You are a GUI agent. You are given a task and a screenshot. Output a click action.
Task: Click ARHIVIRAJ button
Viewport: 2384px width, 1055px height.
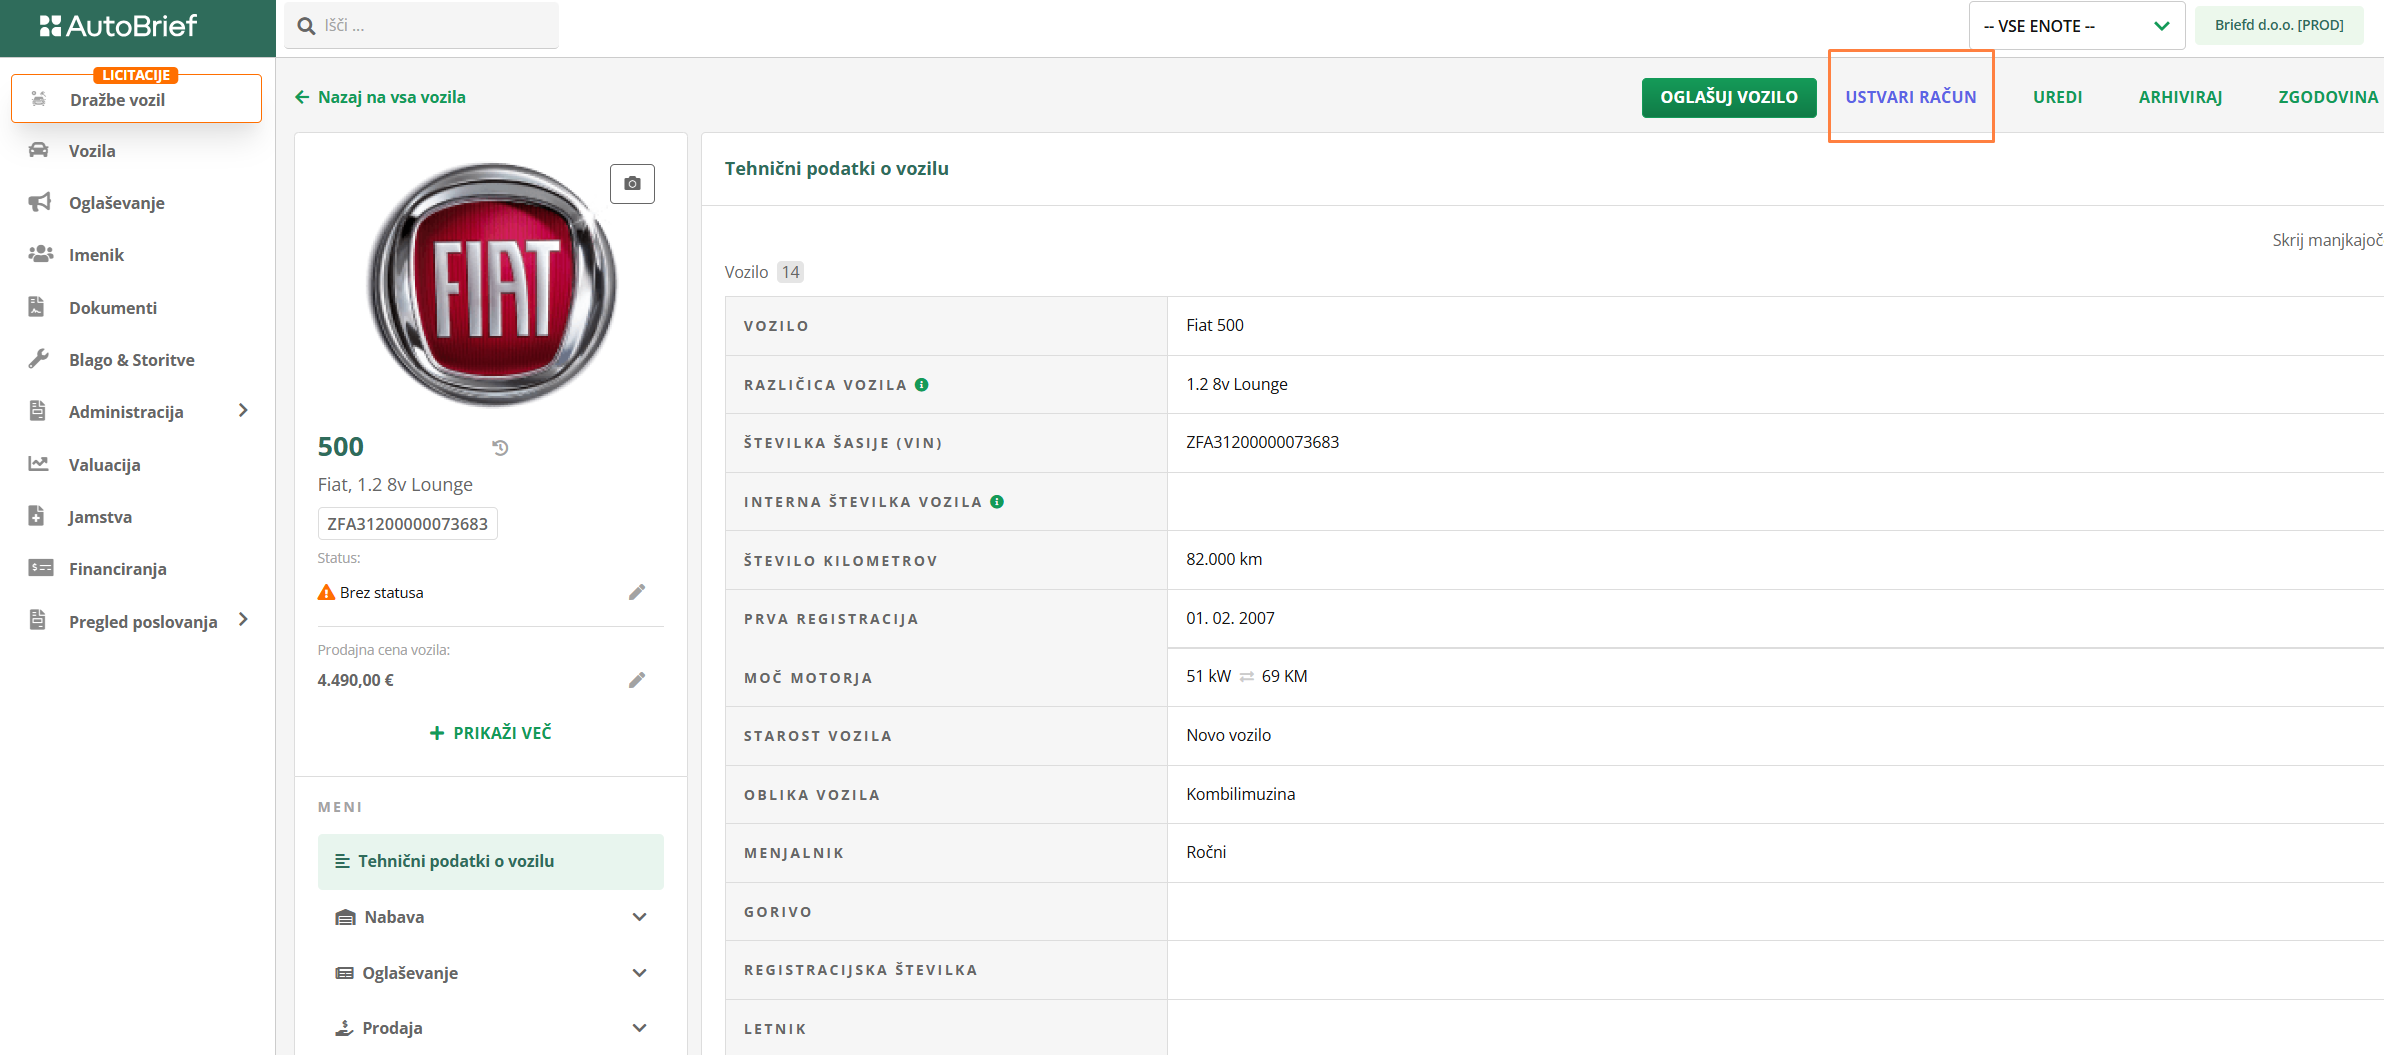tap(2180, 97)
